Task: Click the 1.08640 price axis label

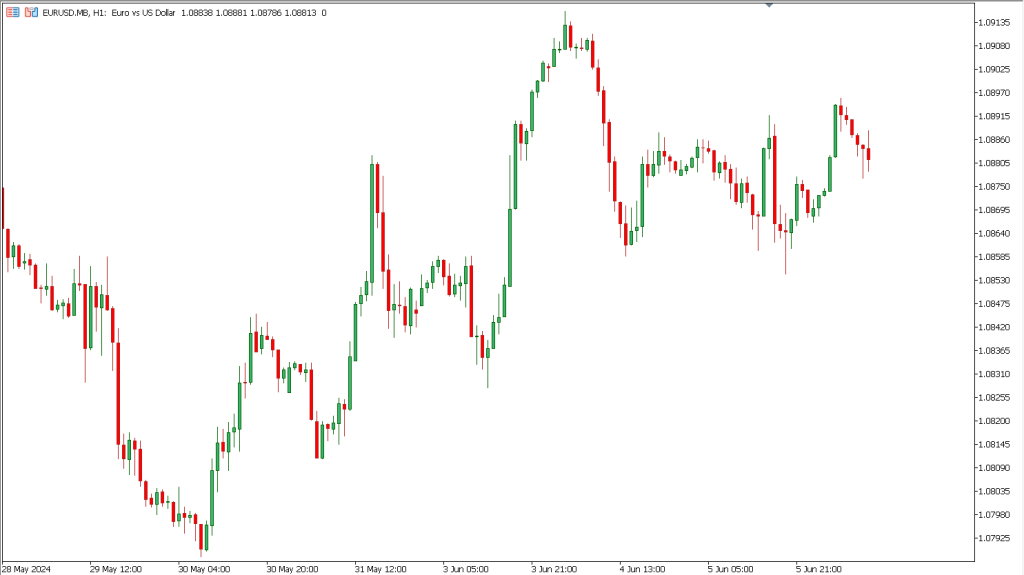Action: pyautogui.click(x=993, y=234)
